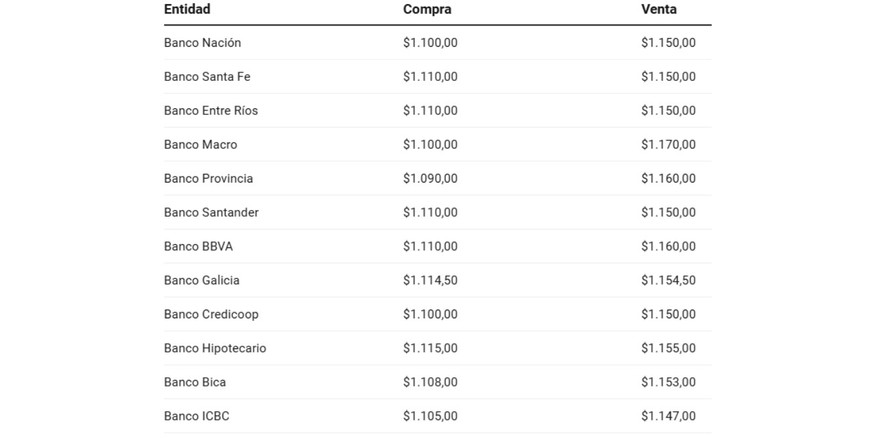870x438 pixels.
Task: Select Banco Santander entity cell
Action: tap(211, 213)
